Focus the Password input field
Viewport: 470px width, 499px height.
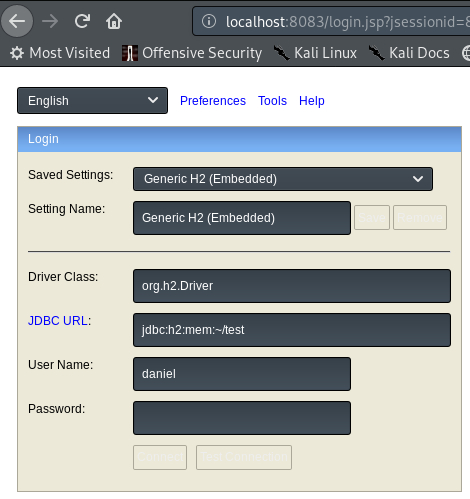(x=242, y=418)
